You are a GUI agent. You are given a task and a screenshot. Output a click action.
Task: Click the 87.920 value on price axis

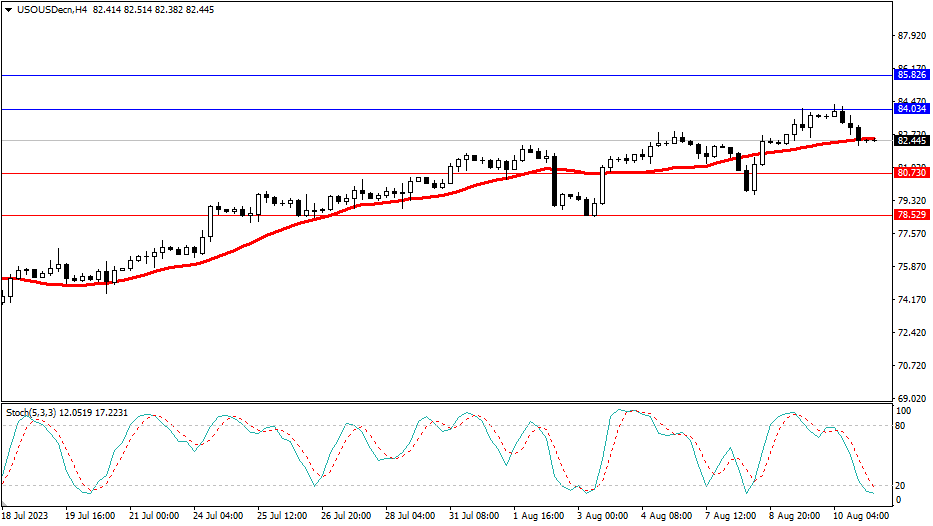910,36
